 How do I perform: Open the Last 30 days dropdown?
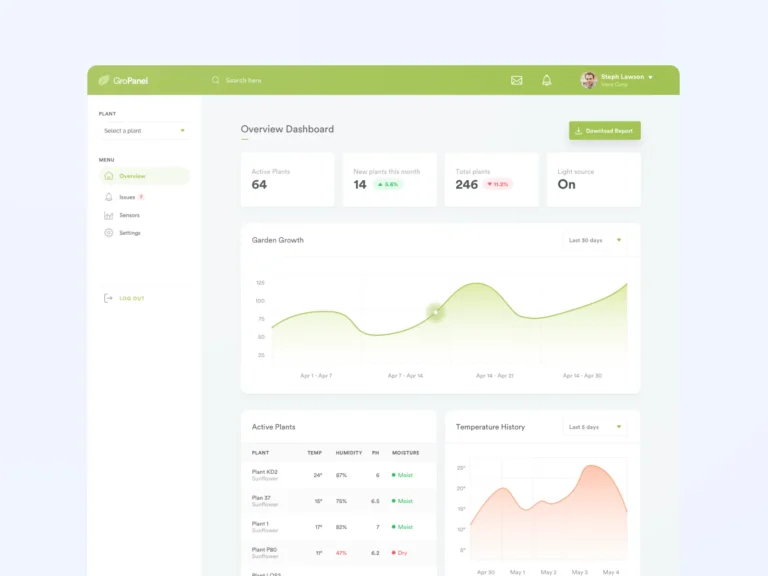[x=595, y=240]
